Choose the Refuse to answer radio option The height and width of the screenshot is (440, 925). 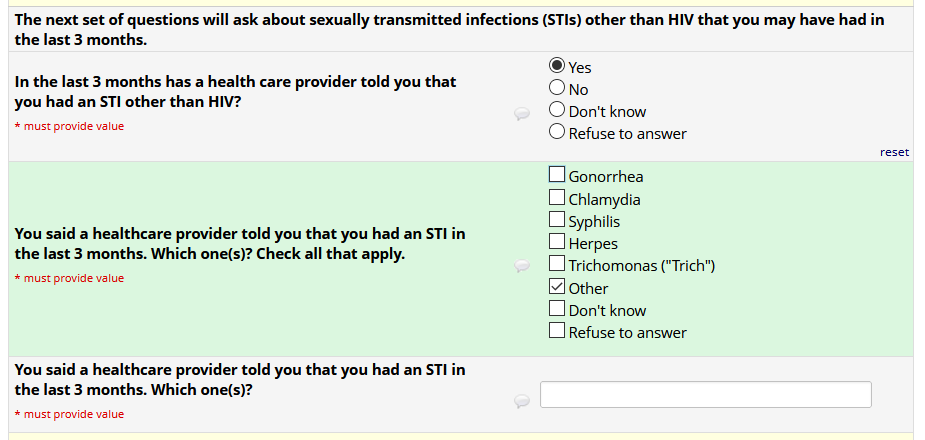point(558,133)
